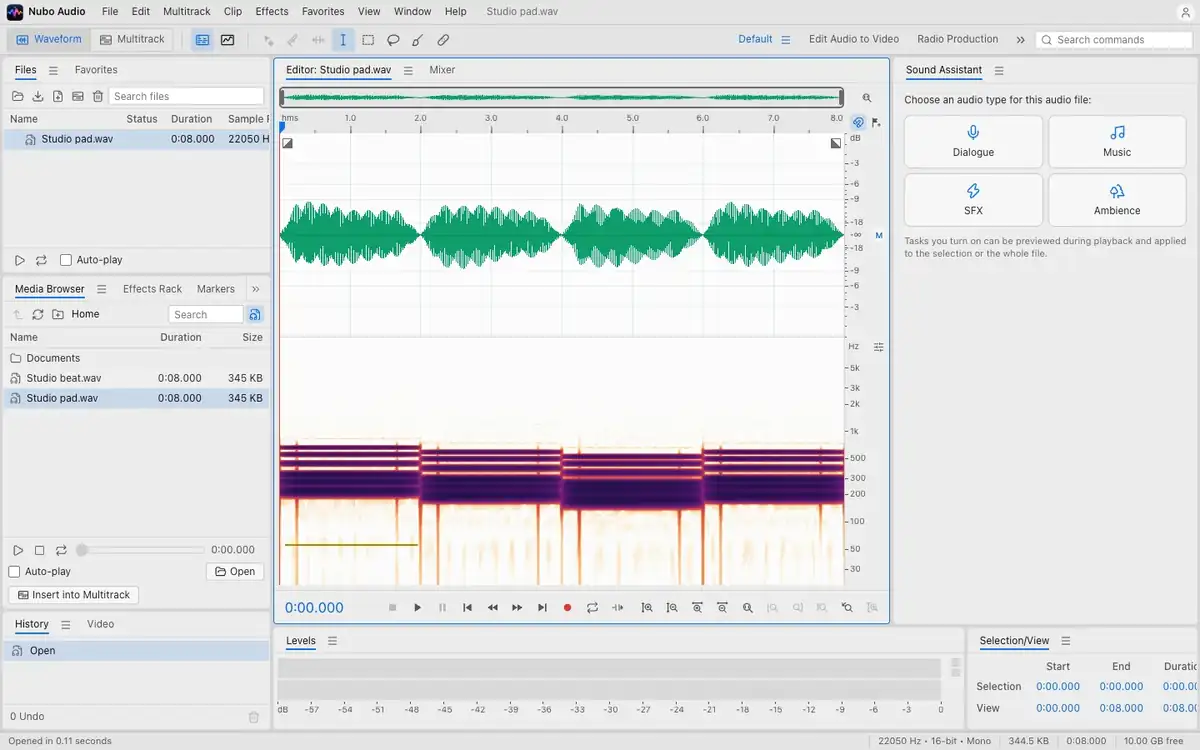Click the Media Browser preview position slider
This screenshot has width=1200, height=750.
[140, 550]
